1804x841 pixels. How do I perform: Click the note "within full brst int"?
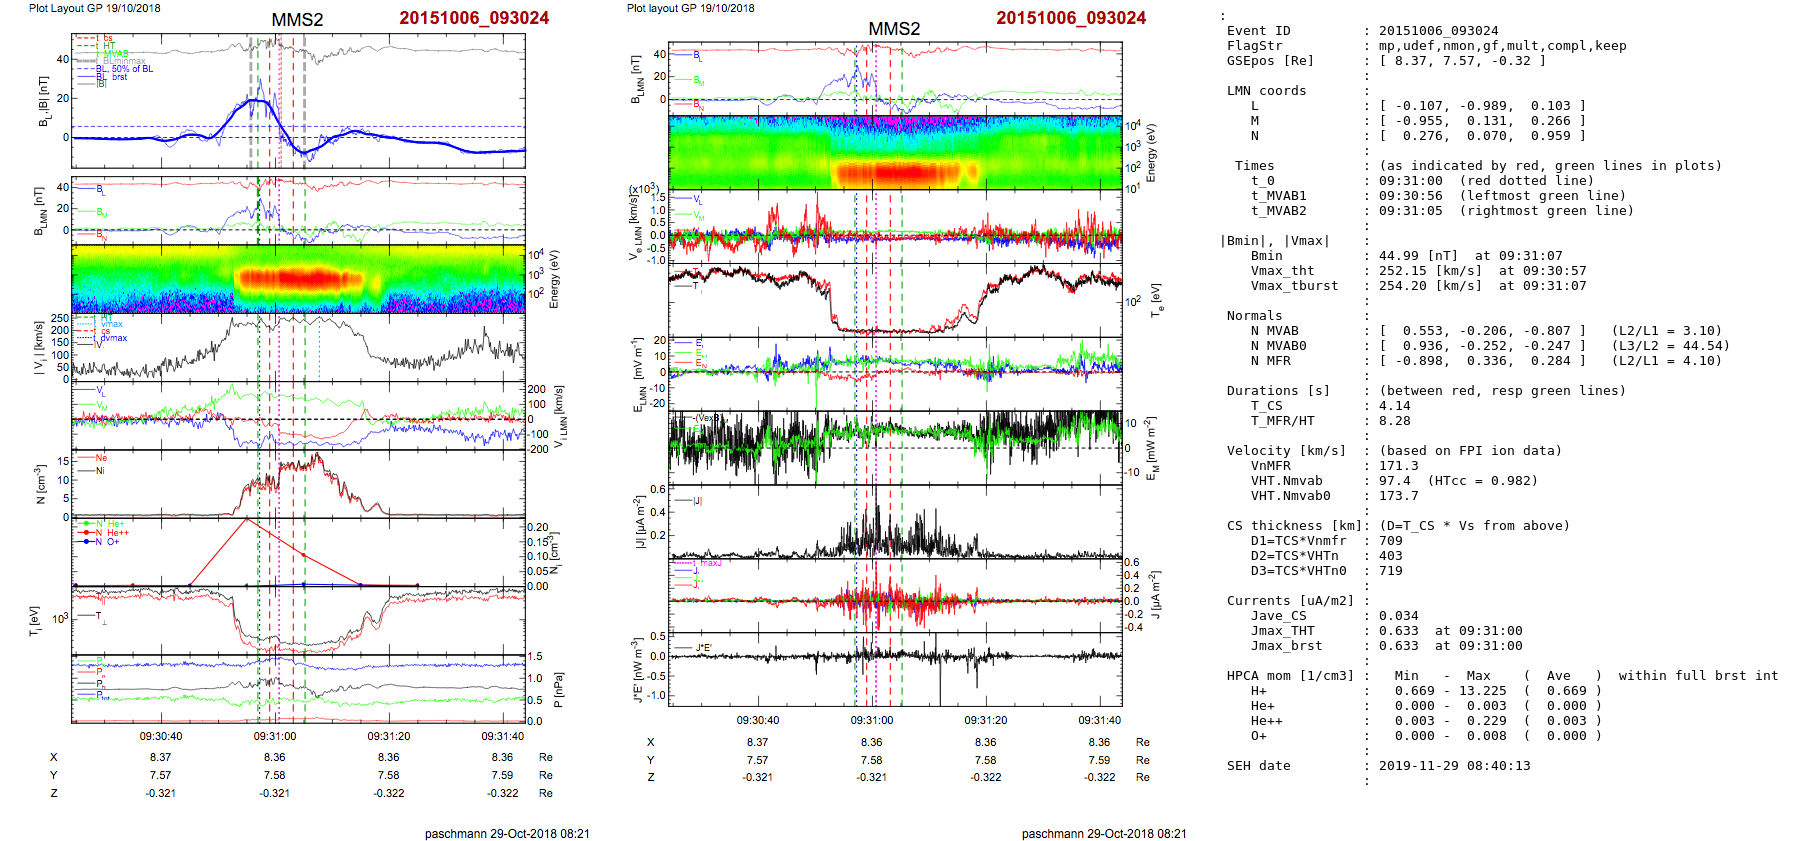point(1698,676)
